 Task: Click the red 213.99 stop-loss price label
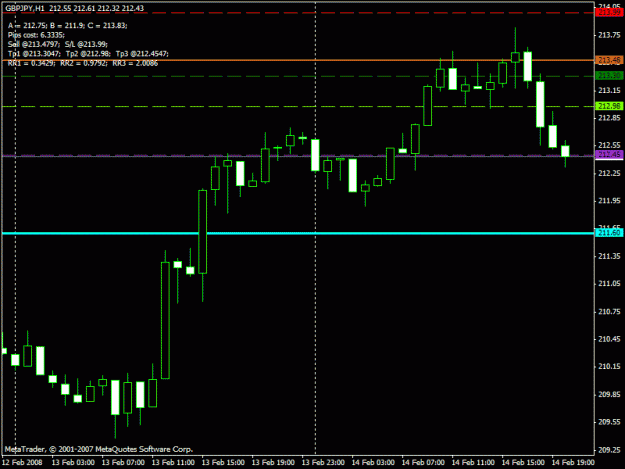tap(609, 13)
